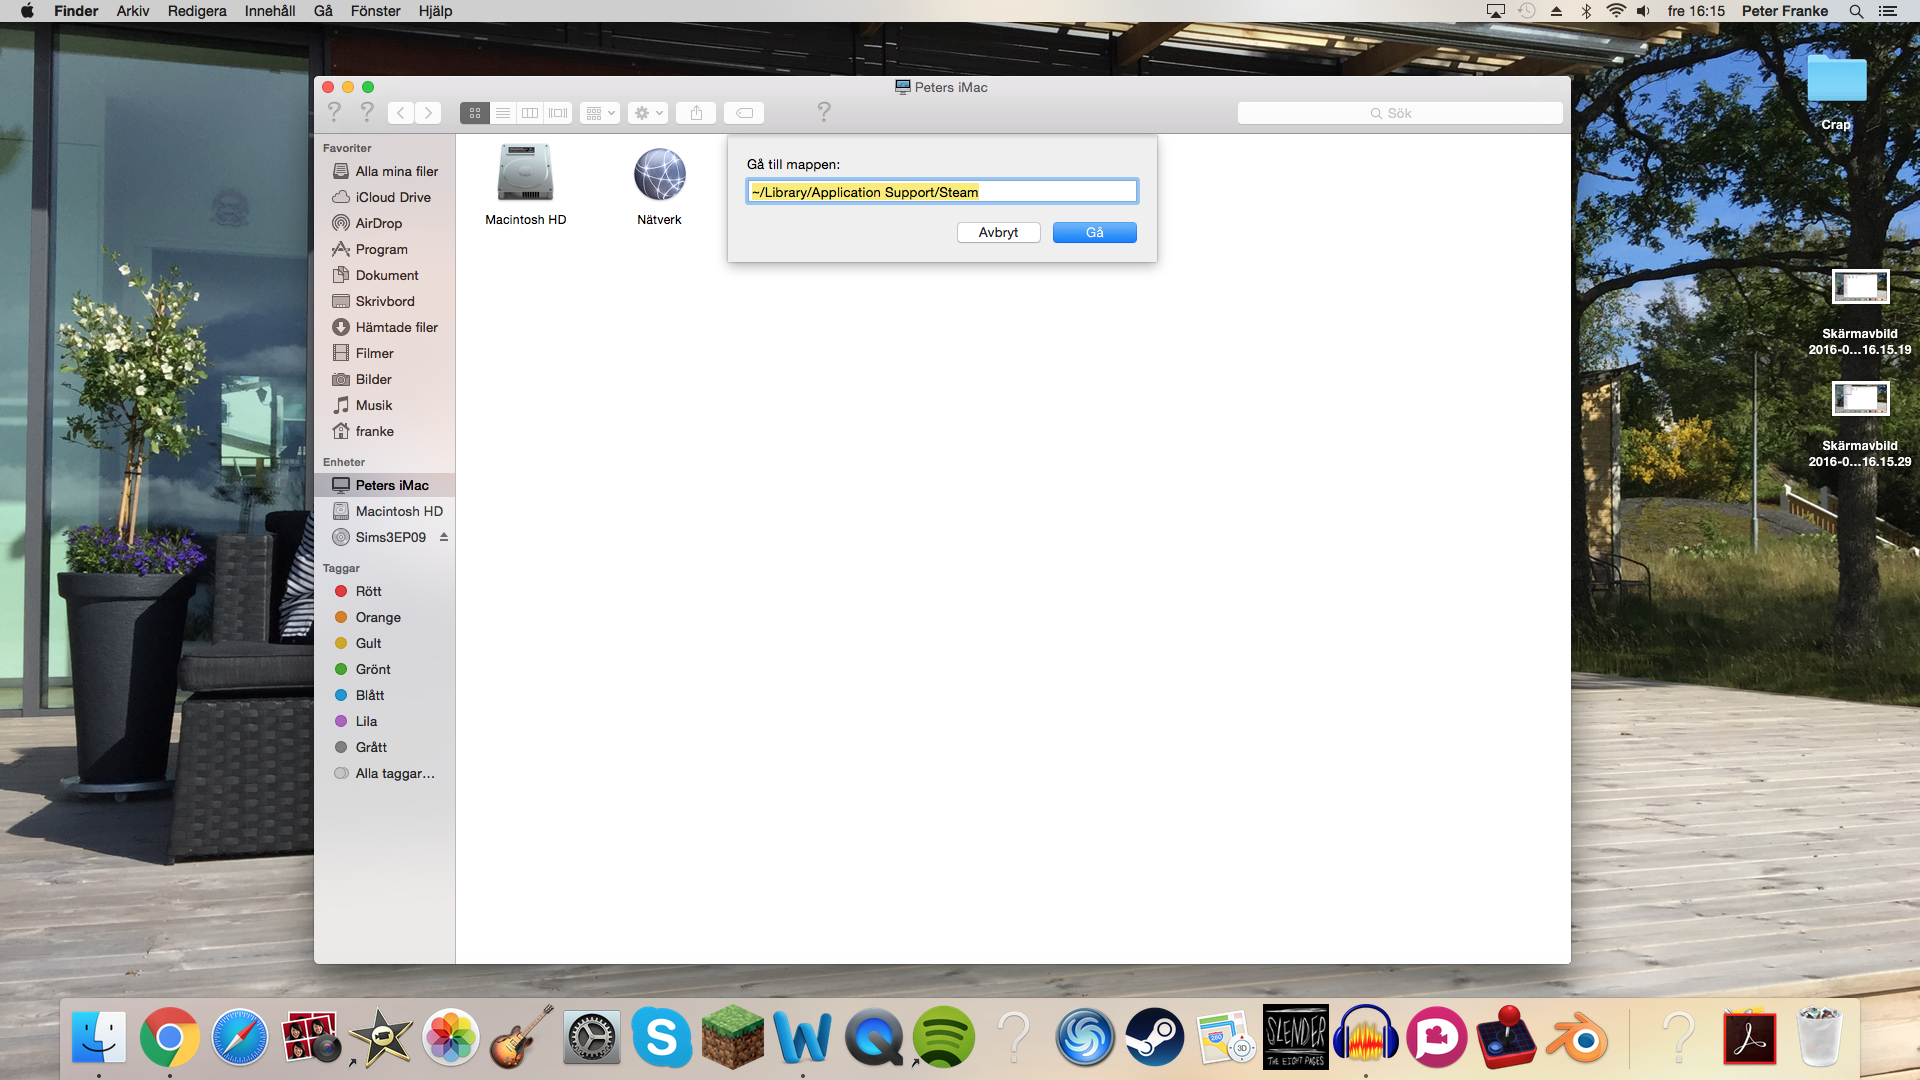The image size is (1920, 1080).
Task: Click the edit tags toolbar icon
Action: 744,113
